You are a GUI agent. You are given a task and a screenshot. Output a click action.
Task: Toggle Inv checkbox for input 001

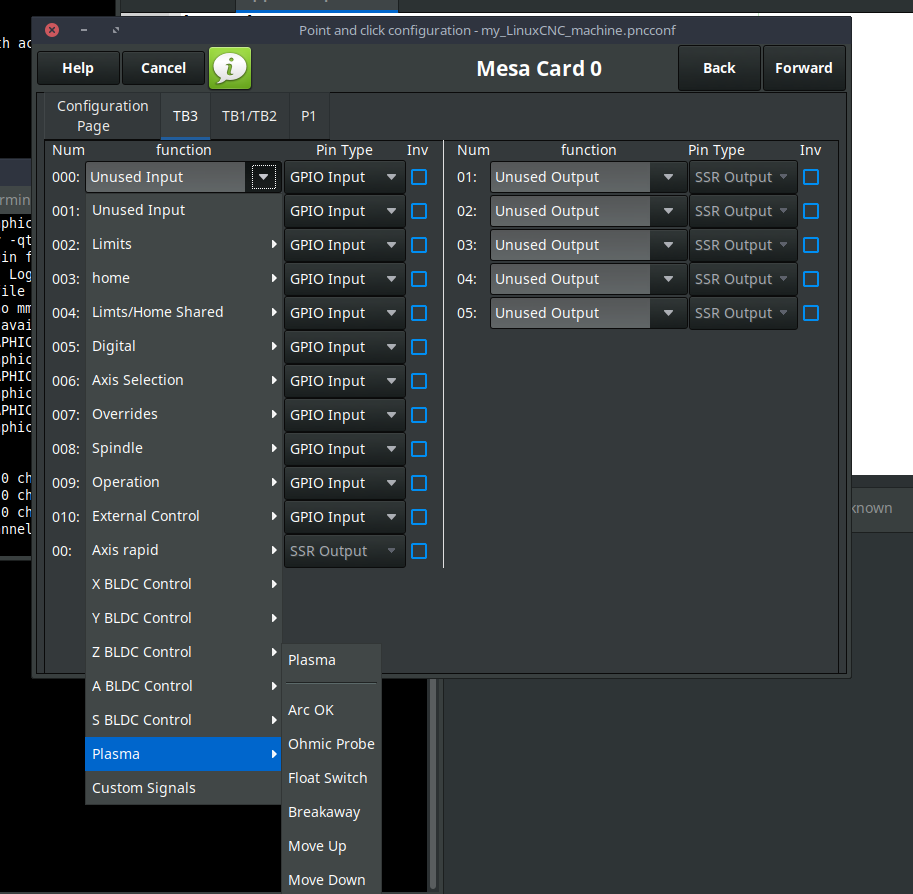[x=419, y=211]
